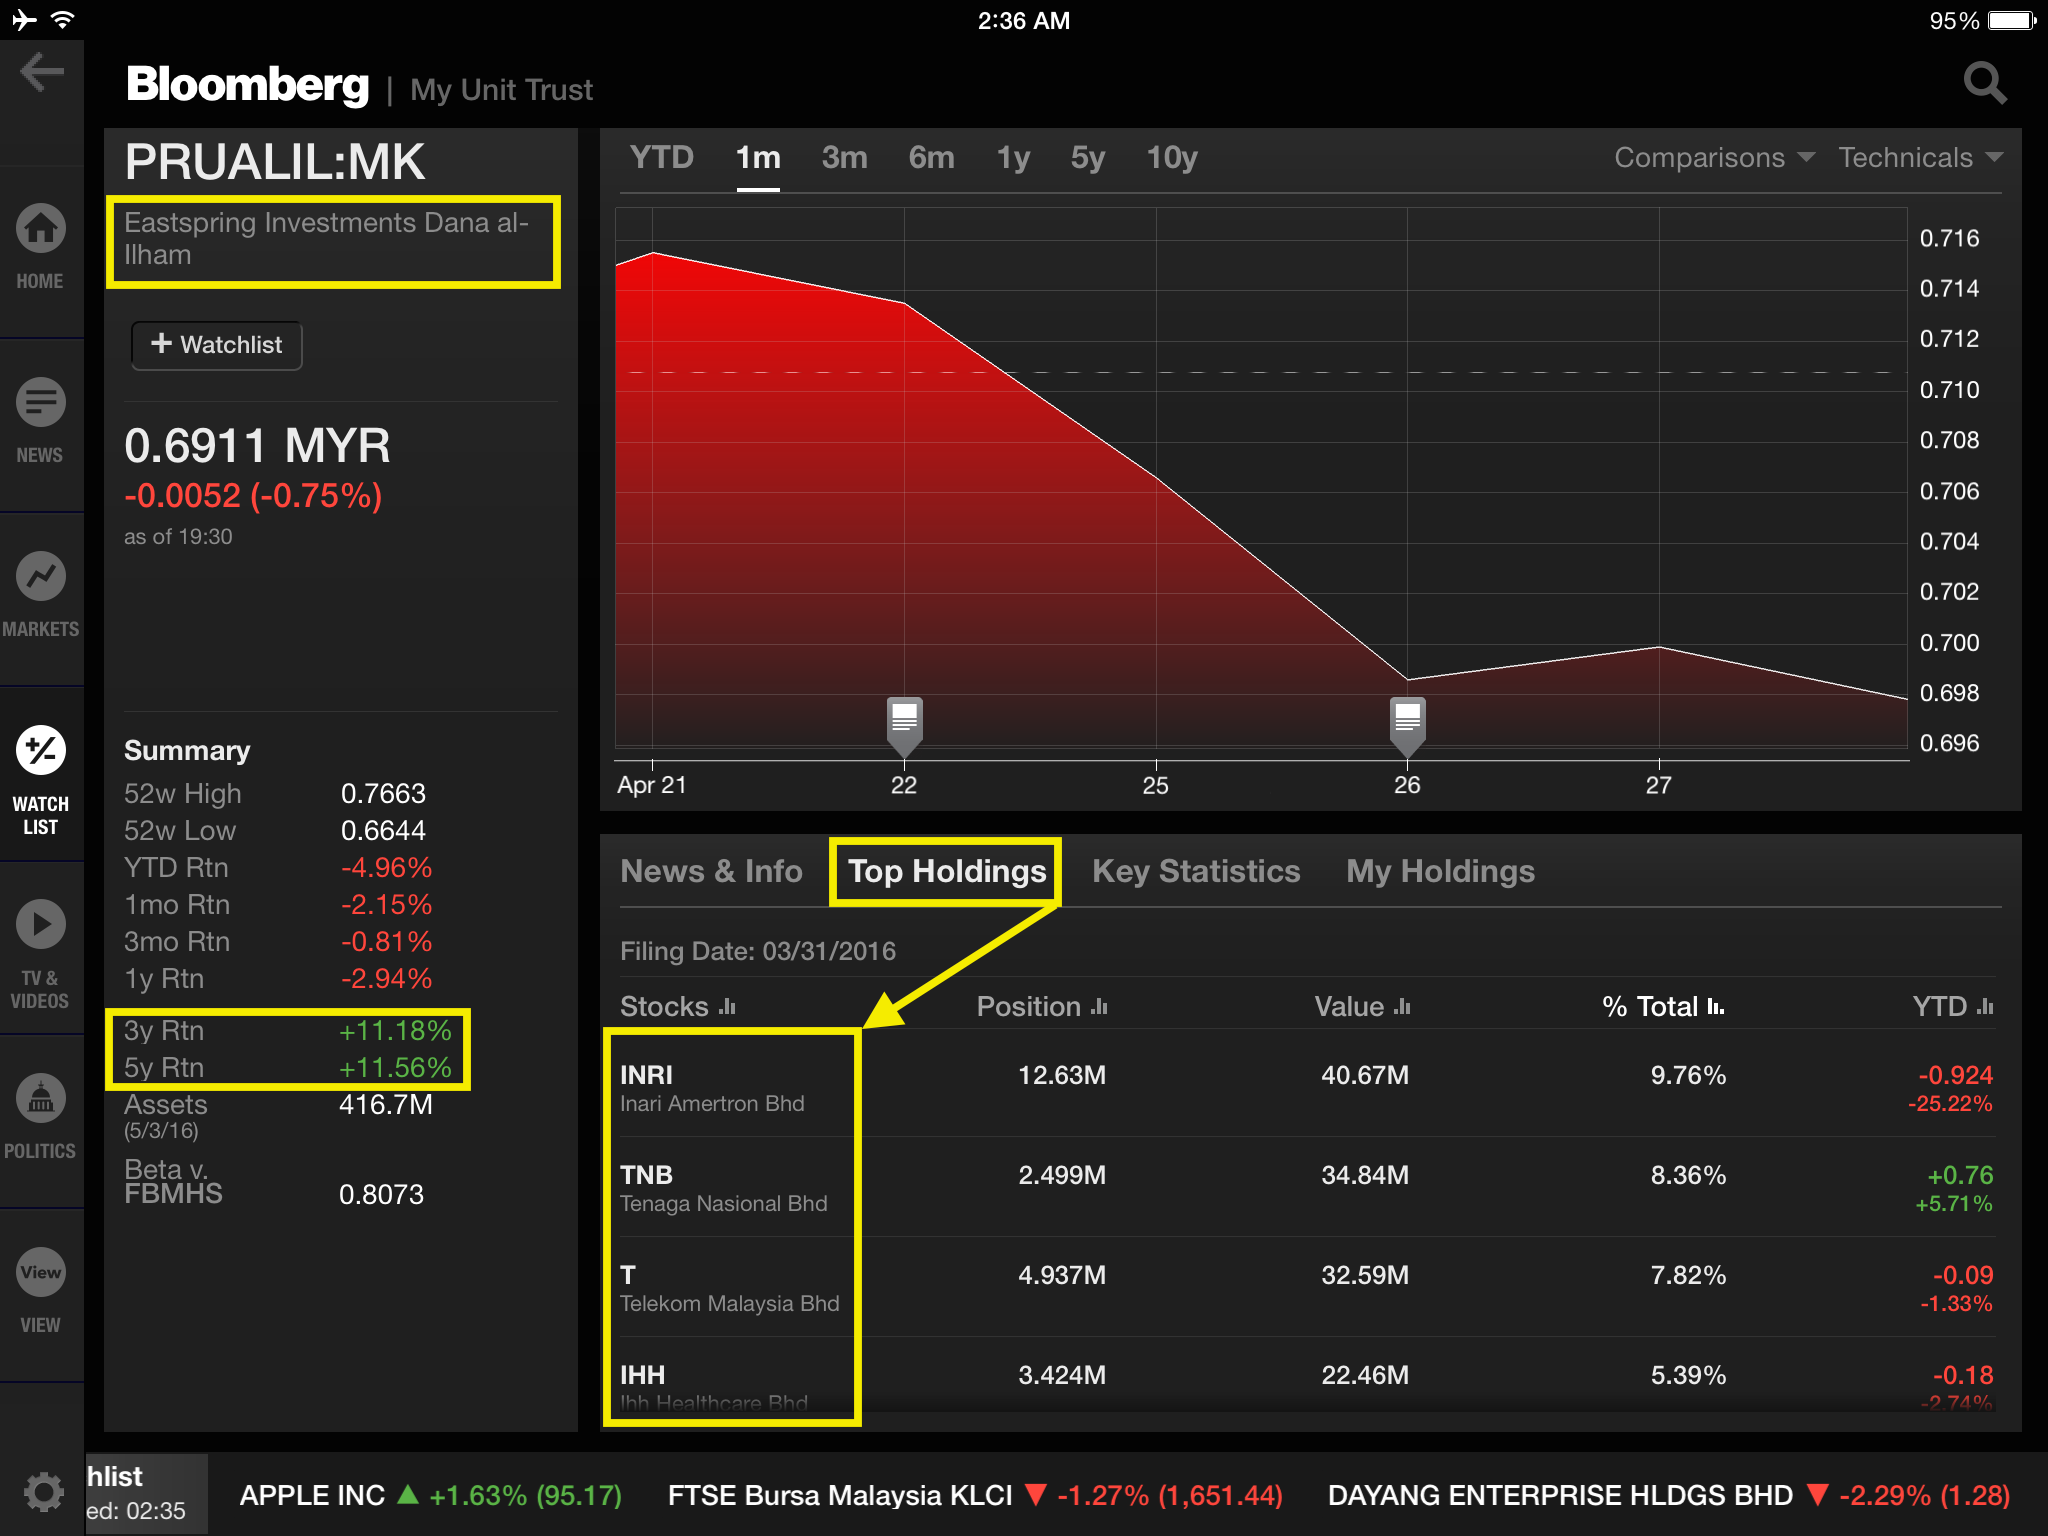Open the Politics capitol icon
2048x1536 pixels.
pyautogui.click(x=40, y=1099)
